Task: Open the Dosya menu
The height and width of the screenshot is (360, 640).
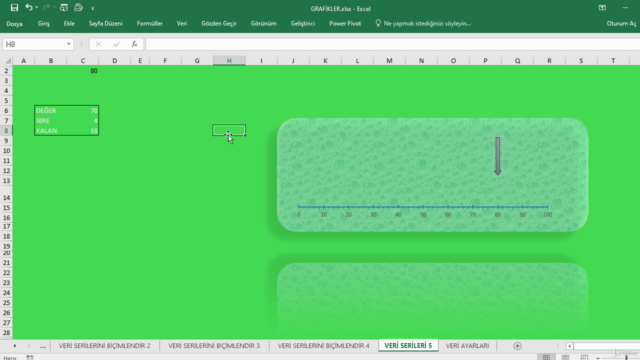Action: click(x=14, y=24)
